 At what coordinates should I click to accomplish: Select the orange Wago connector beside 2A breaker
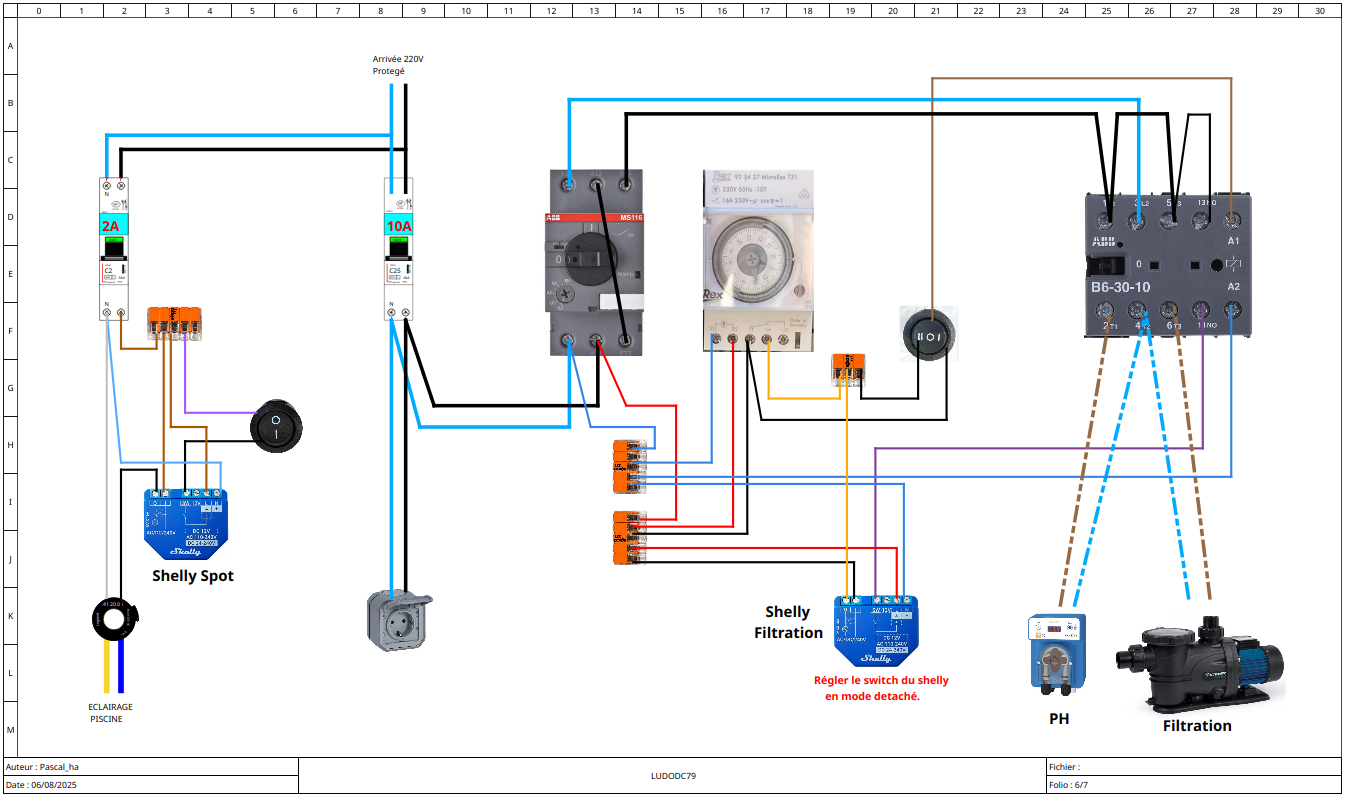tap(176, 324)
